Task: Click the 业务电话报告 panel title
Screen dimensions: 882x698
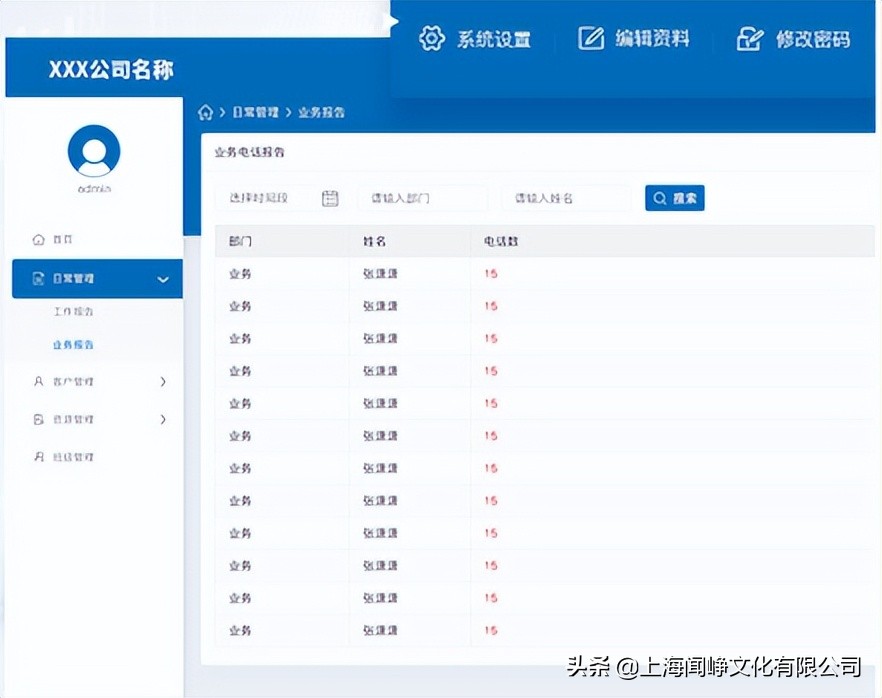Action: 249,152
